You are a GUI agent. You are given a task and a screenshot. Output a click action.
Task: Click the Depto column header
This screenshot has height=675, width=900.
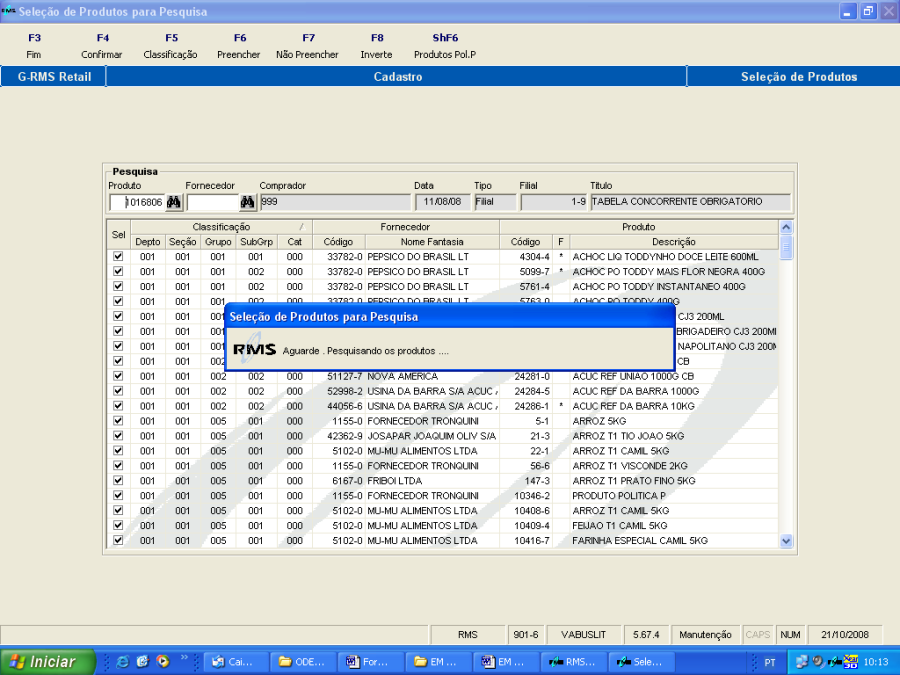148,242
